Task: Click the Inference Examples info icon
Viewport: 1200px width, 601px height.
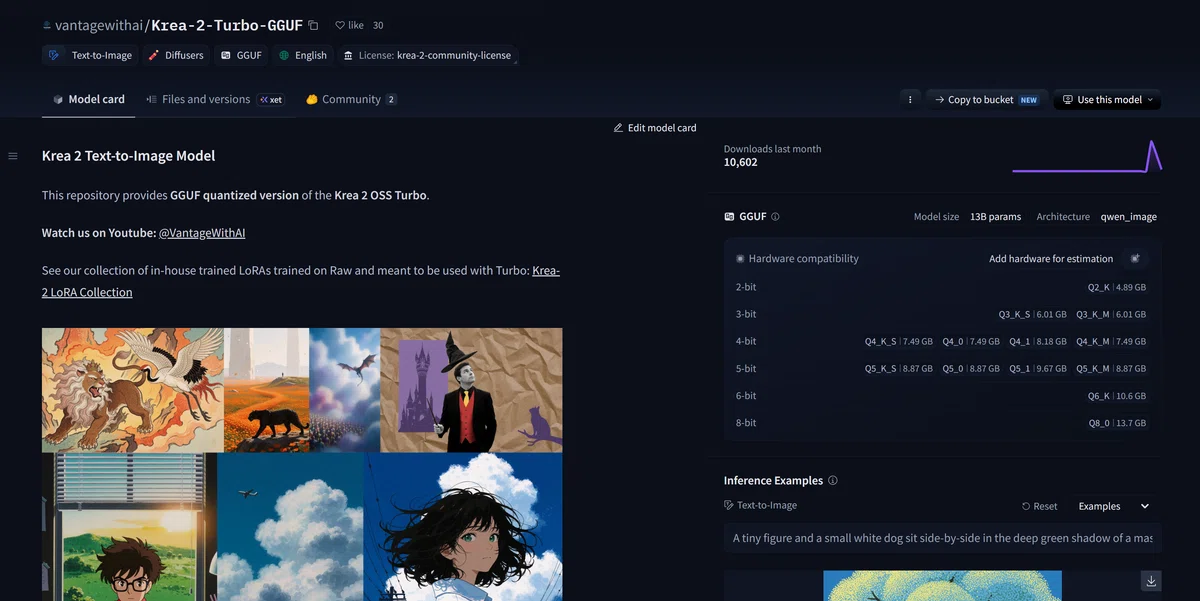Action: (x=833, y=481)
